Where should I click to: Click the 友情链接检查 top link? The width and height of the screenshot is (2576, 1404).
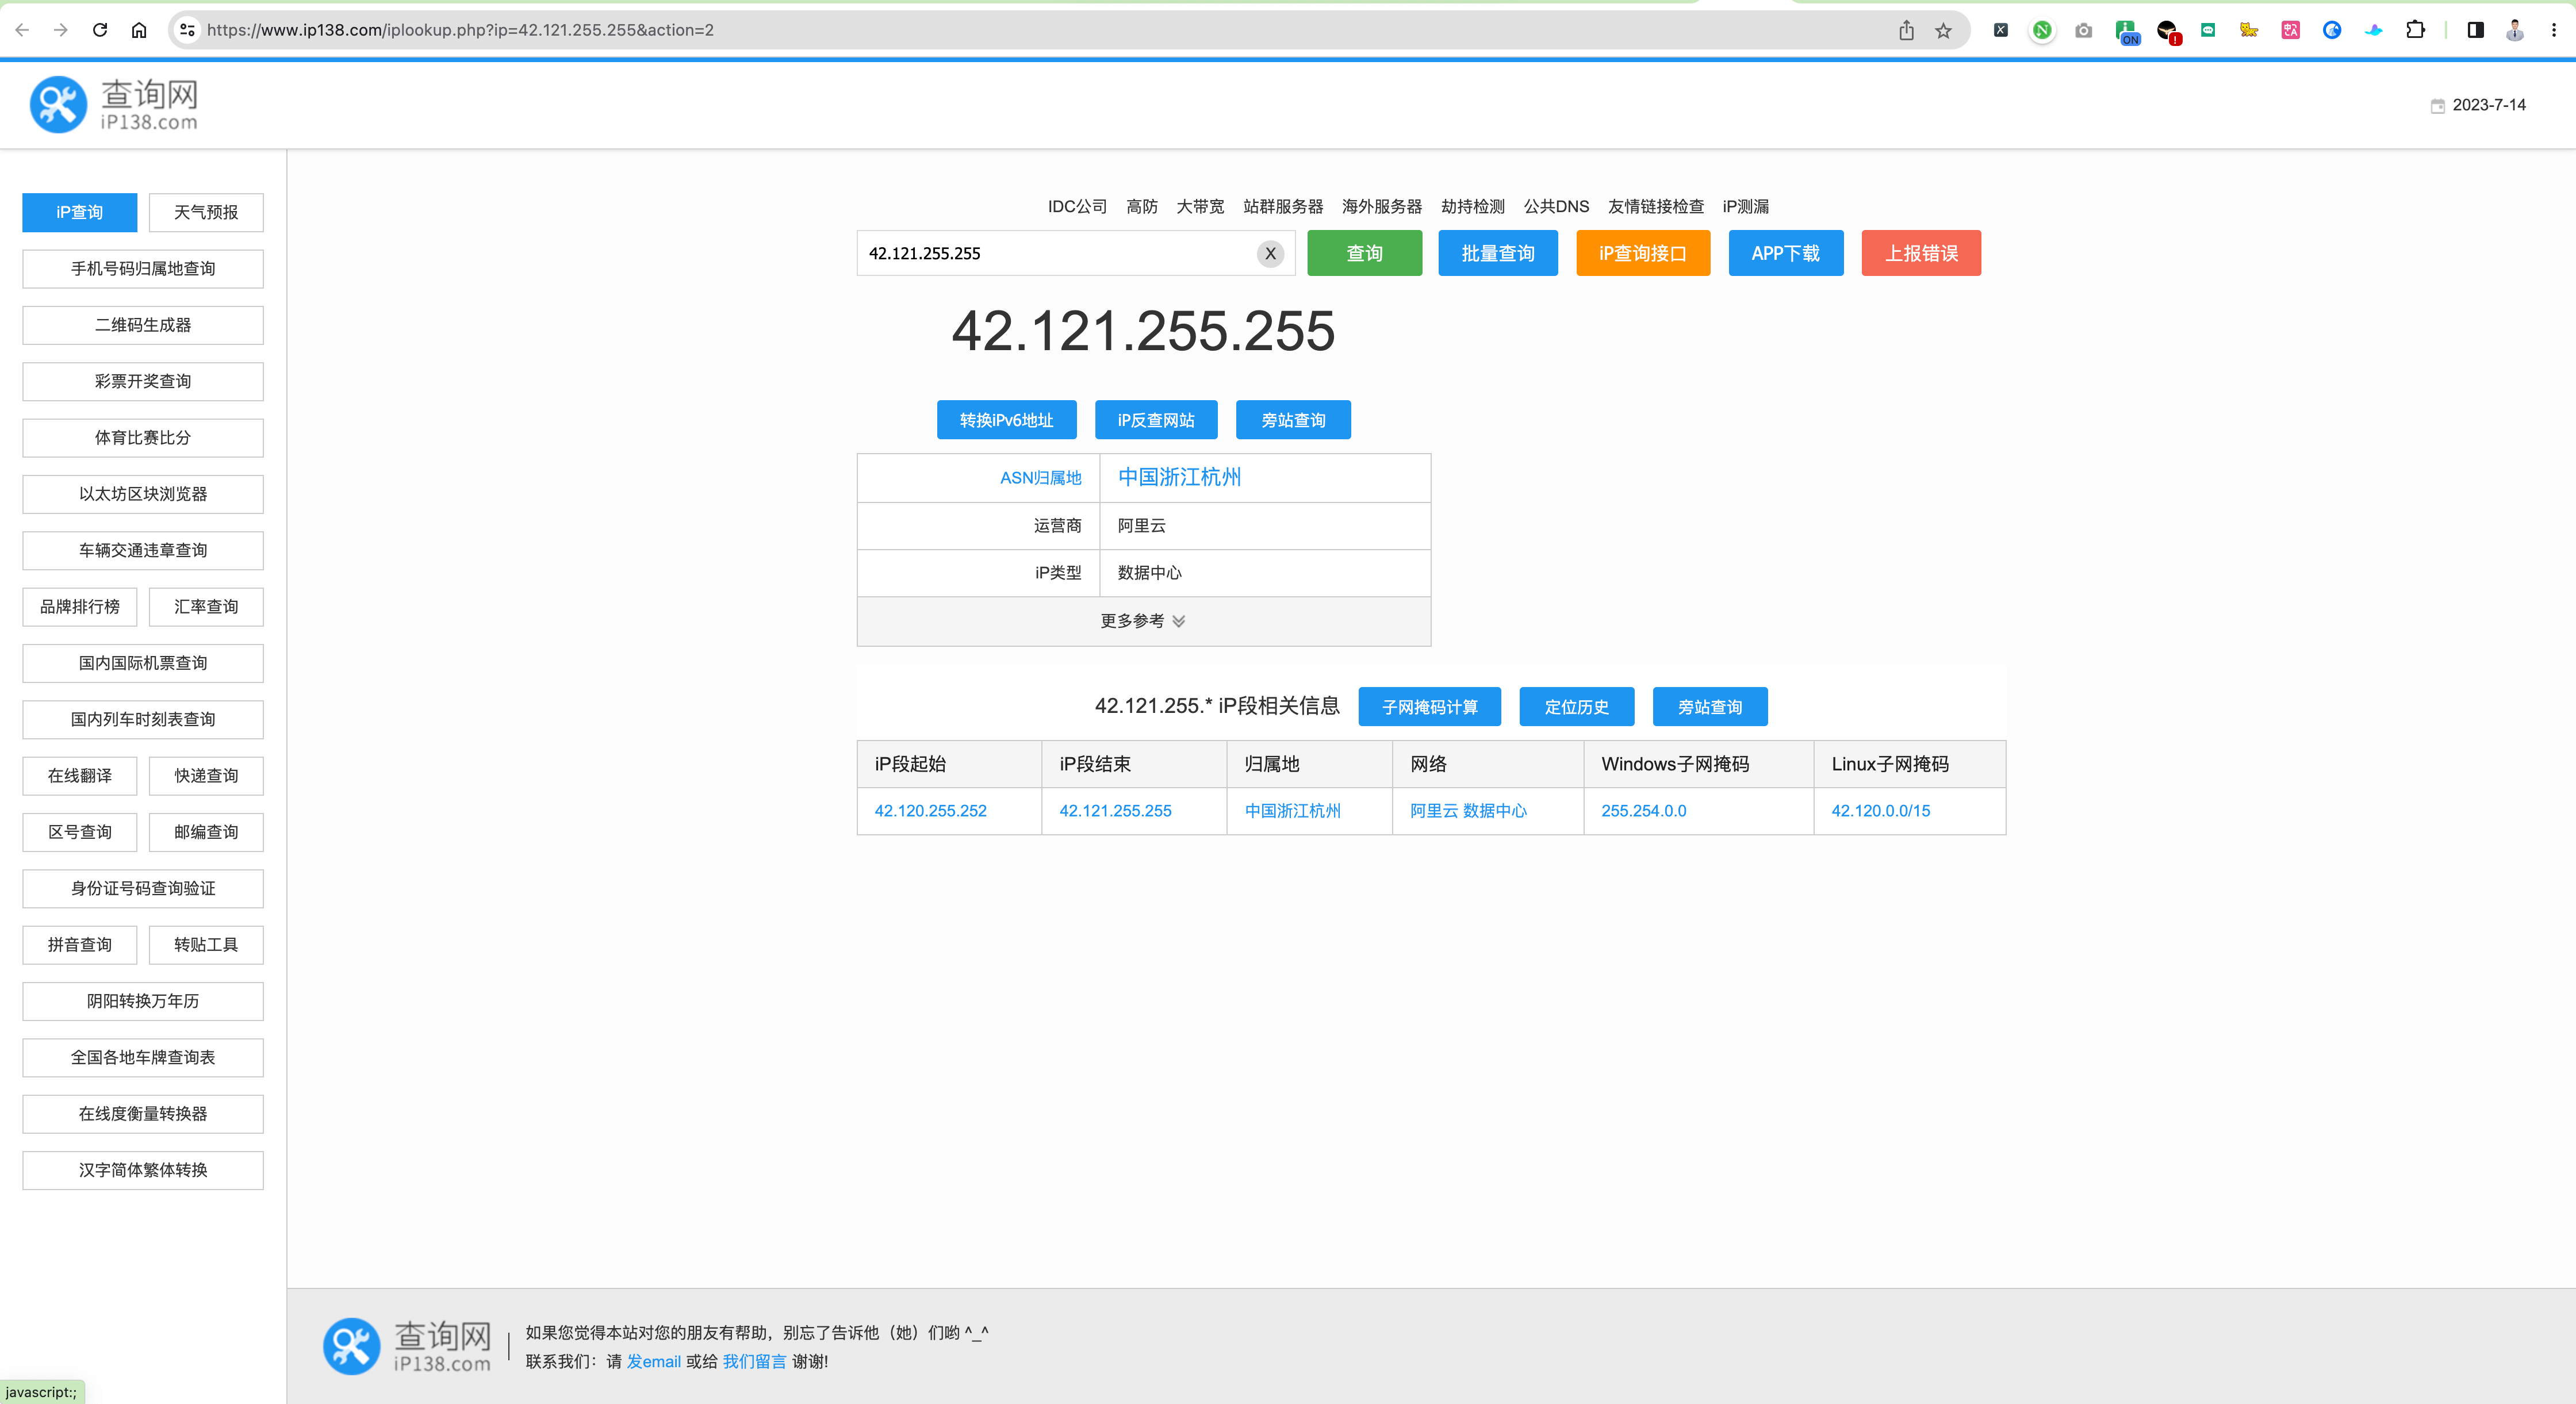(1655, 206)
